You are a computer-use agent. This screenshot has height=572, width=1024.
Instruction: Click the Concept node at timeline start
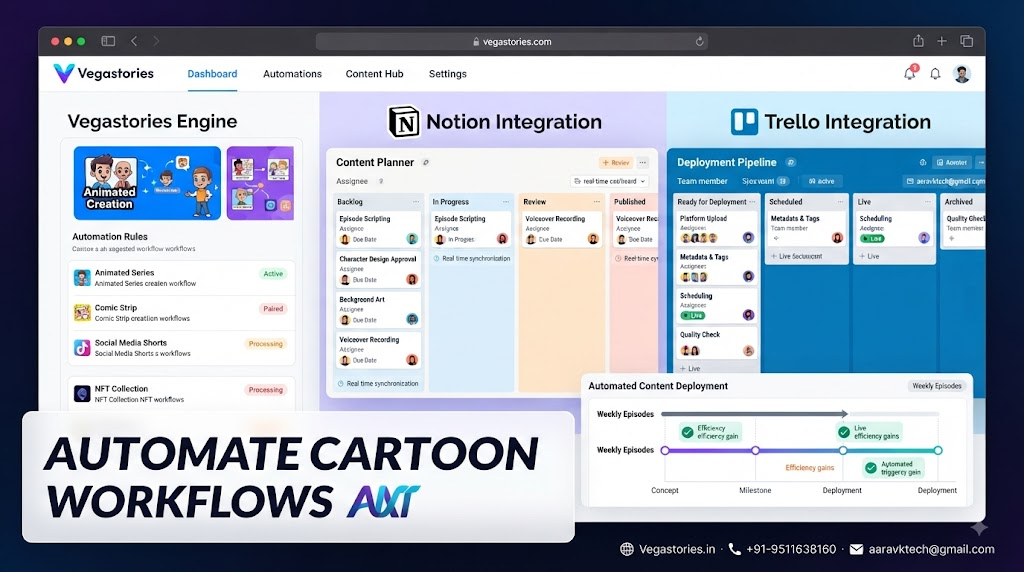pyautogui.click(x=665, y=451)
